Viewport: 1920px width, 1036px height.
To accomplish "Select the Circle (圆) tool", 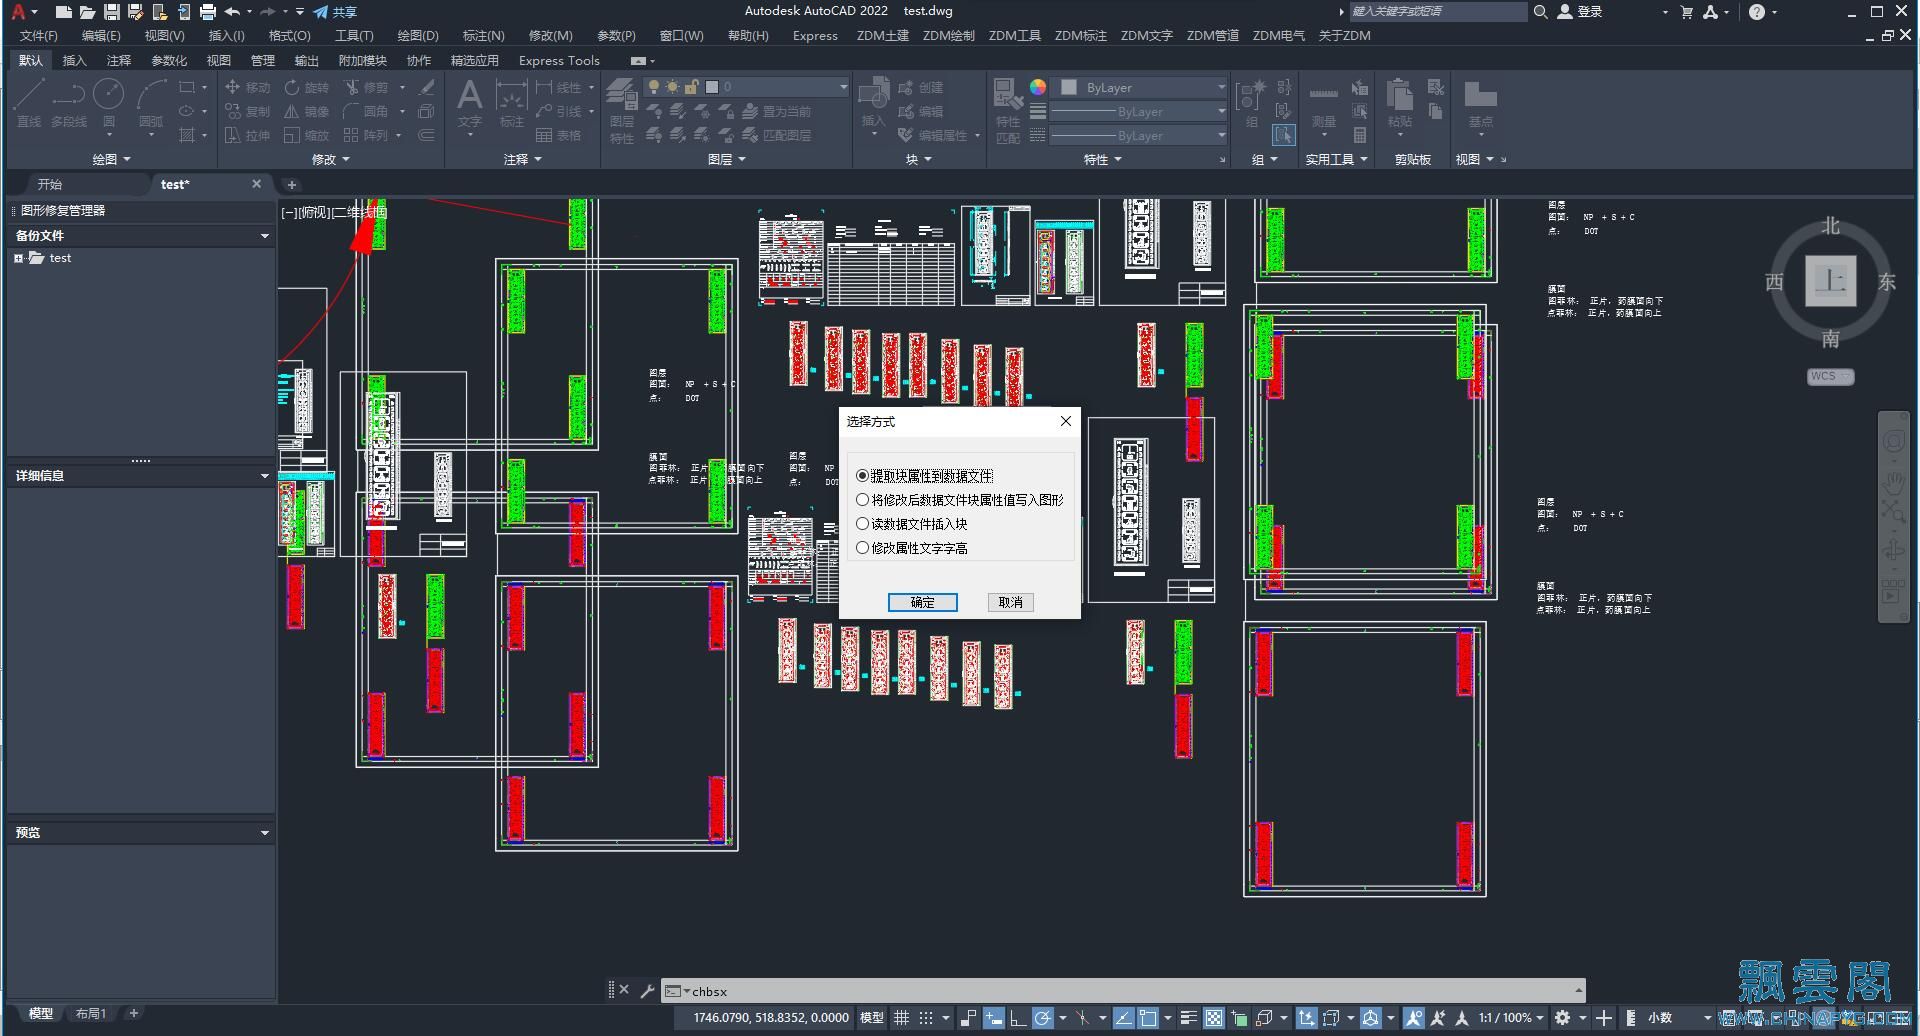I will [x=108, y=102].
